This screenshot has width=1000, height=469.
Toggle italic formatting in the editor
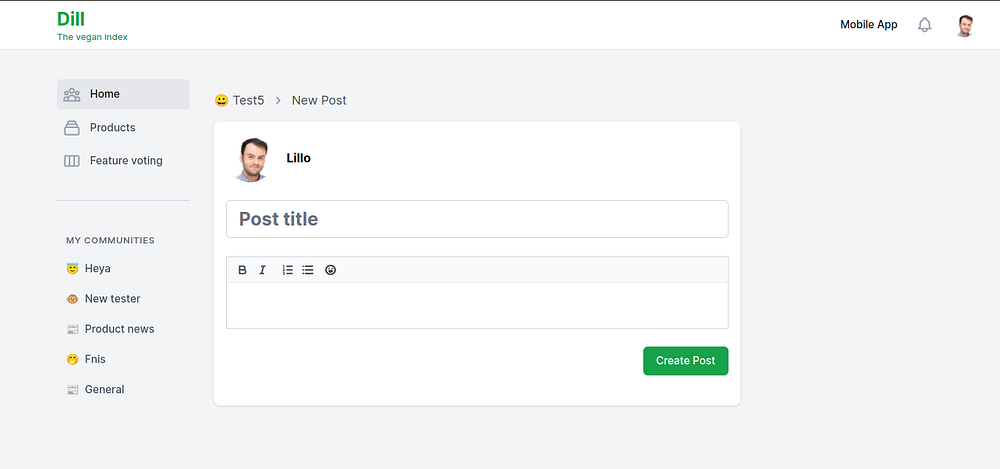tap(263, 270)
